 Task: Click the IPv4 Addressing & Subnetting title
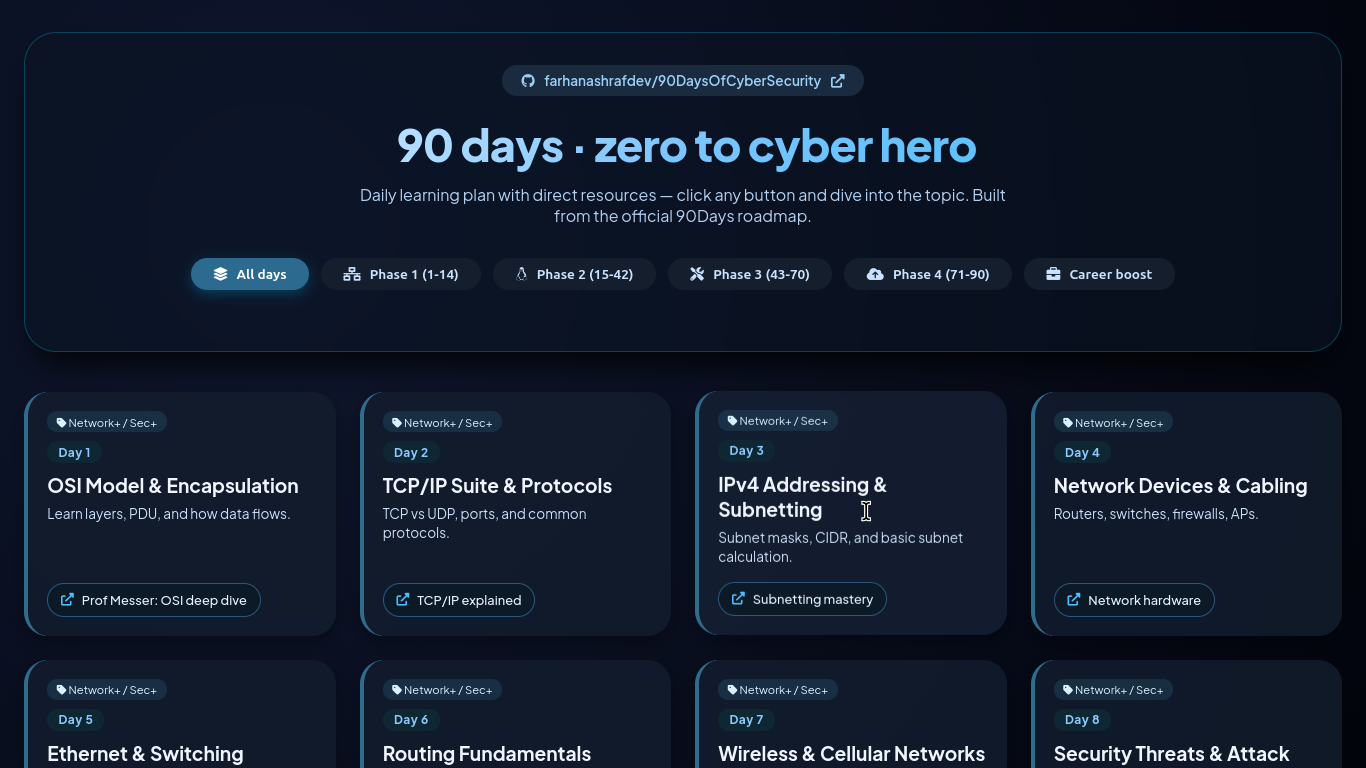click(x=802, y=497)
